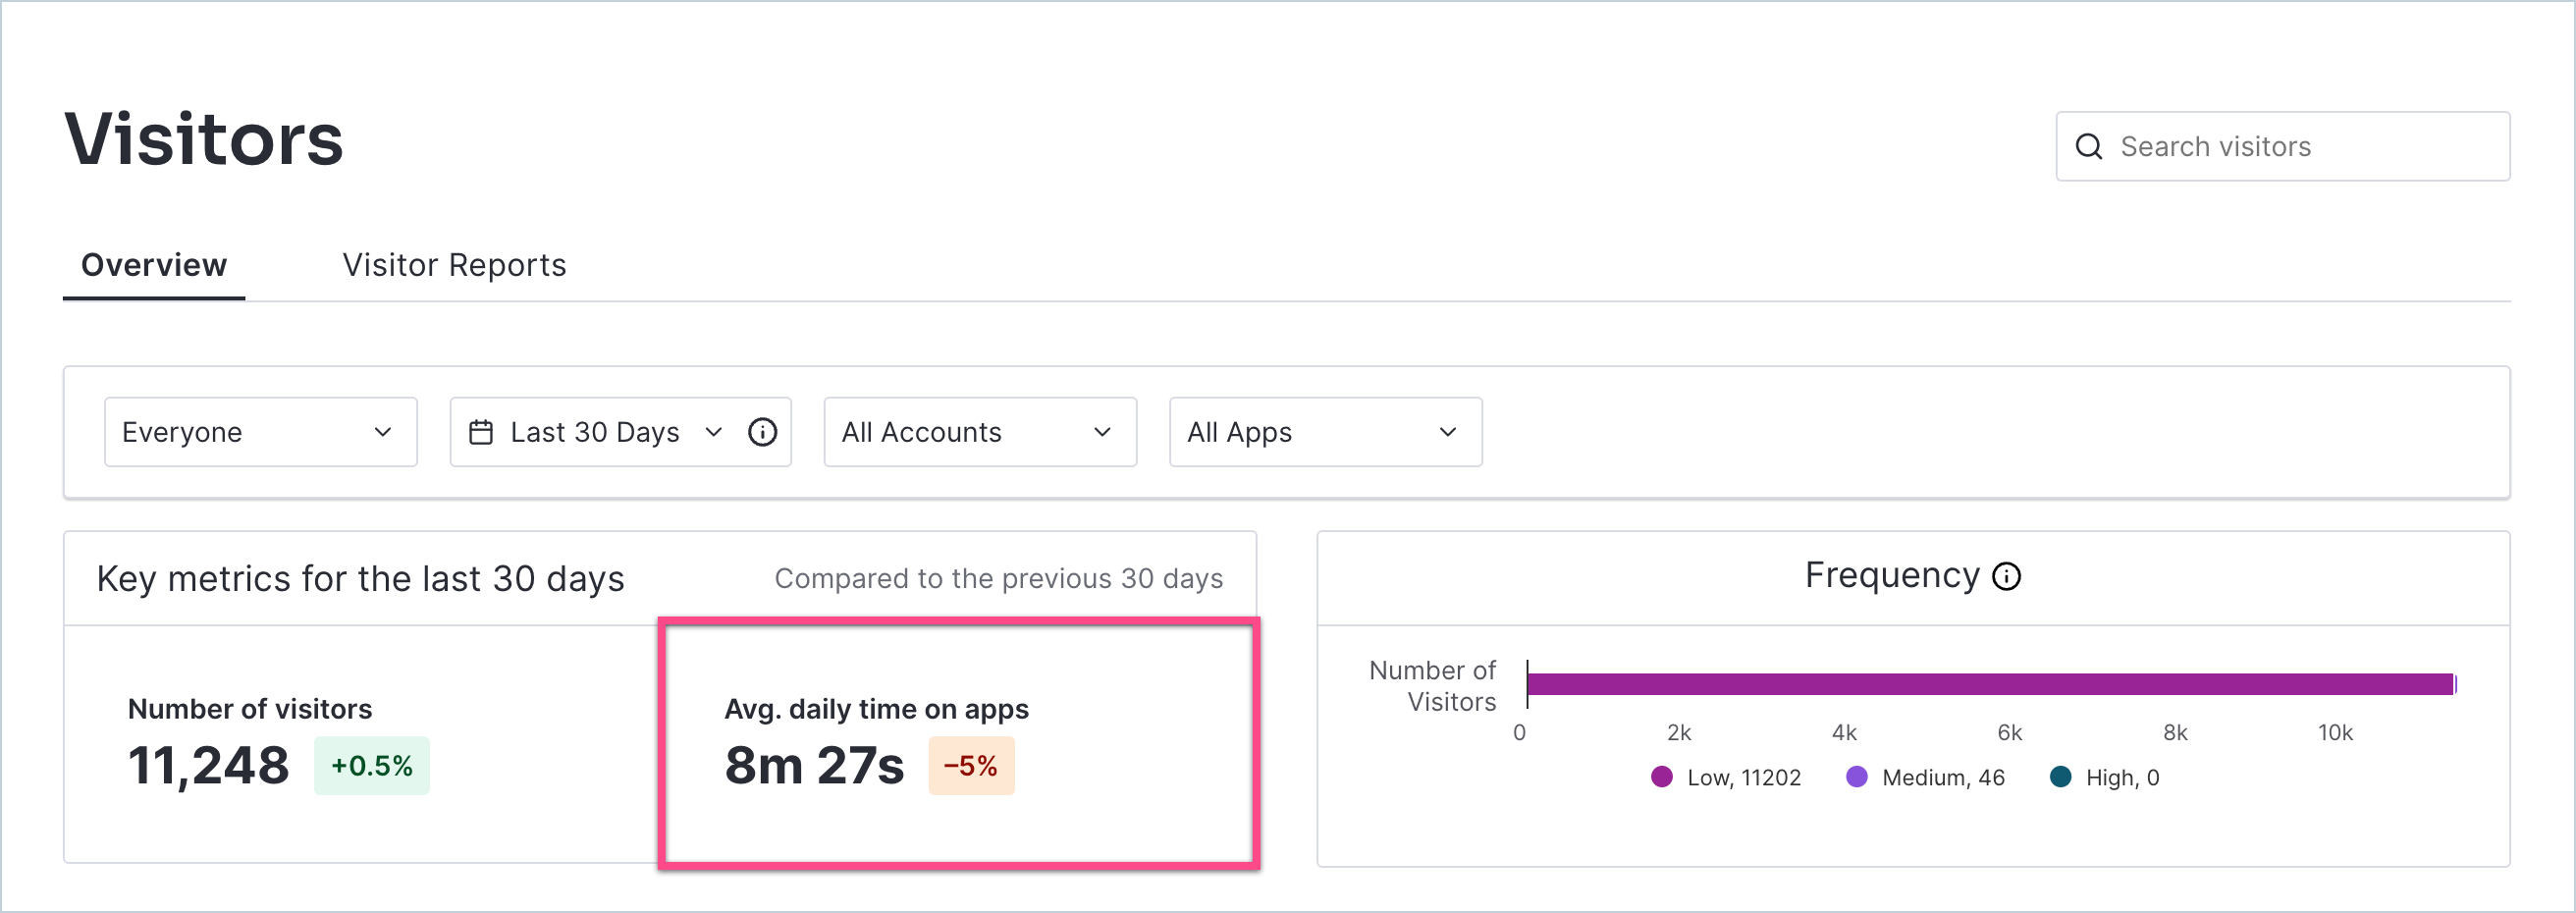The height and width of the screenshot is (913, 2576).
Task: Toggle the Medium legend dot
Action: [x=1856, y=777]
